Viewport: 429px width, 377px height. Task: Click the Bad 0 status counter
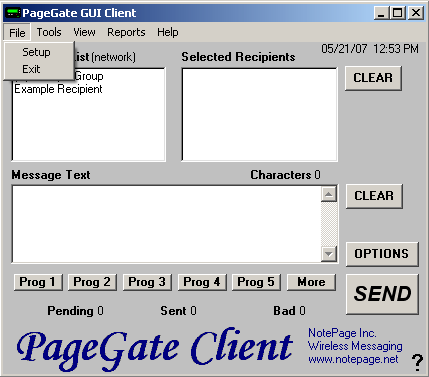point(289,311)
